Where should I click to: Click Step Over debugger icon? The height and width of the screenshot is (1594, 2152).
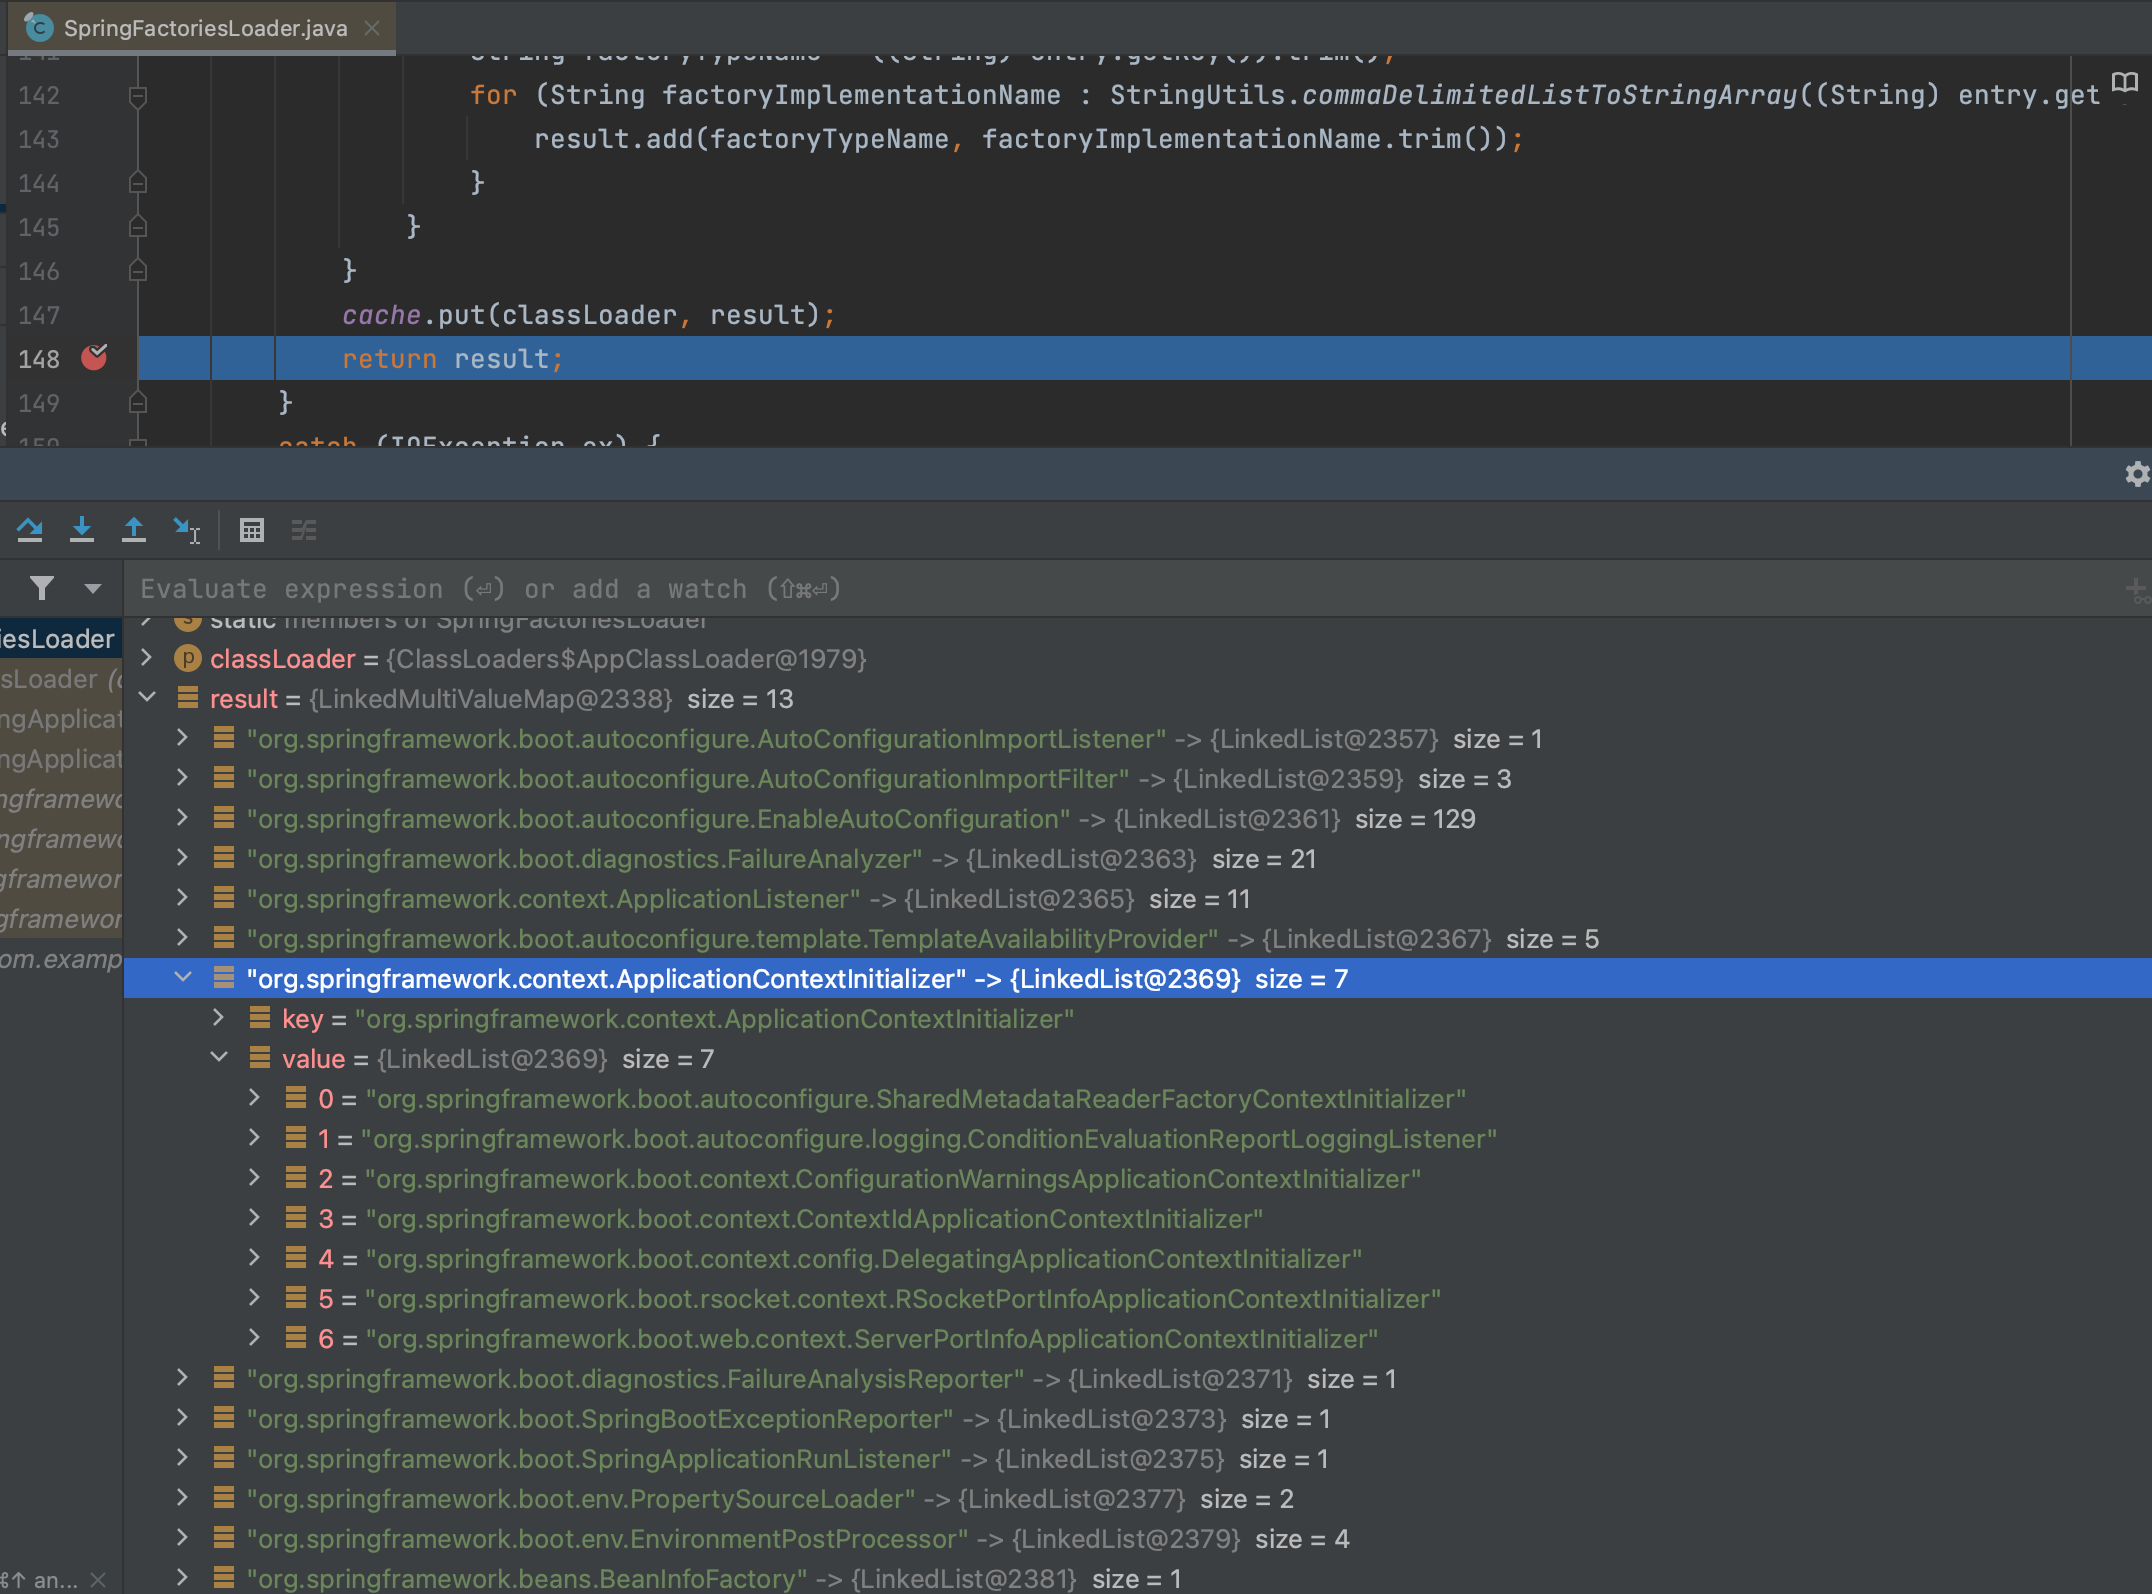click(30, 529)
